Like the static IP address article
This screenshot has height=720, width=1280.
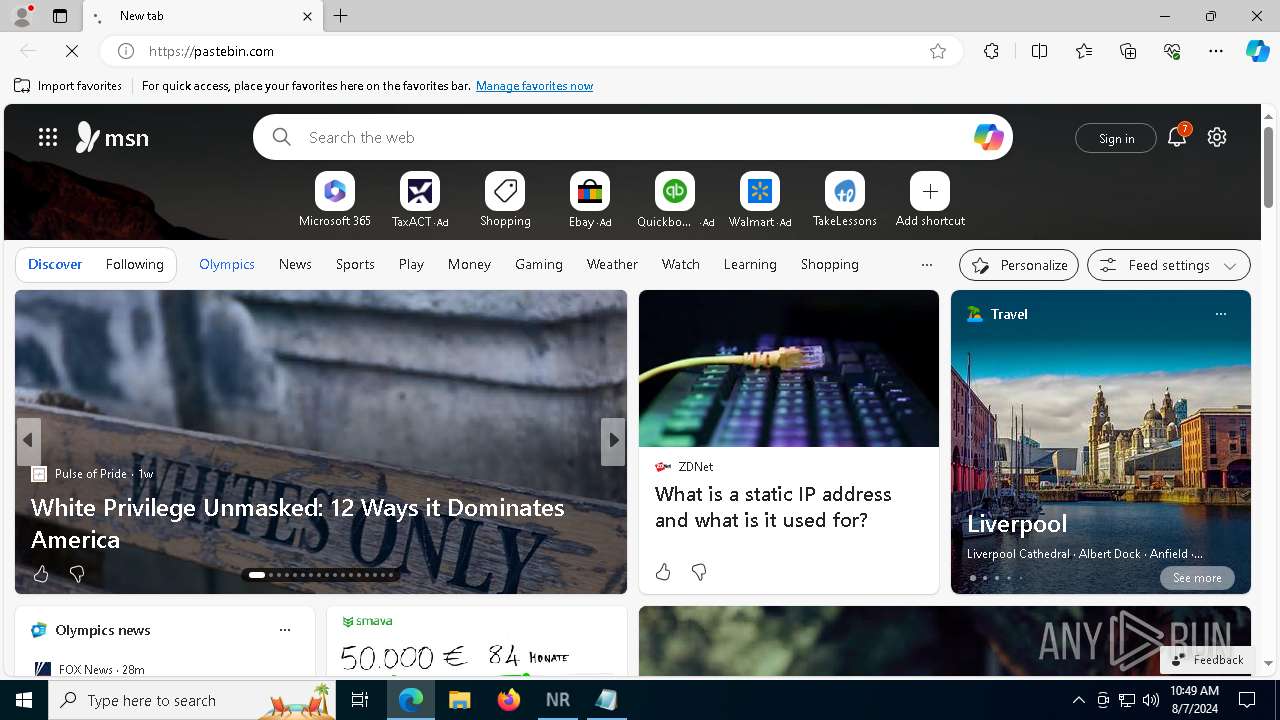(663, 572)
